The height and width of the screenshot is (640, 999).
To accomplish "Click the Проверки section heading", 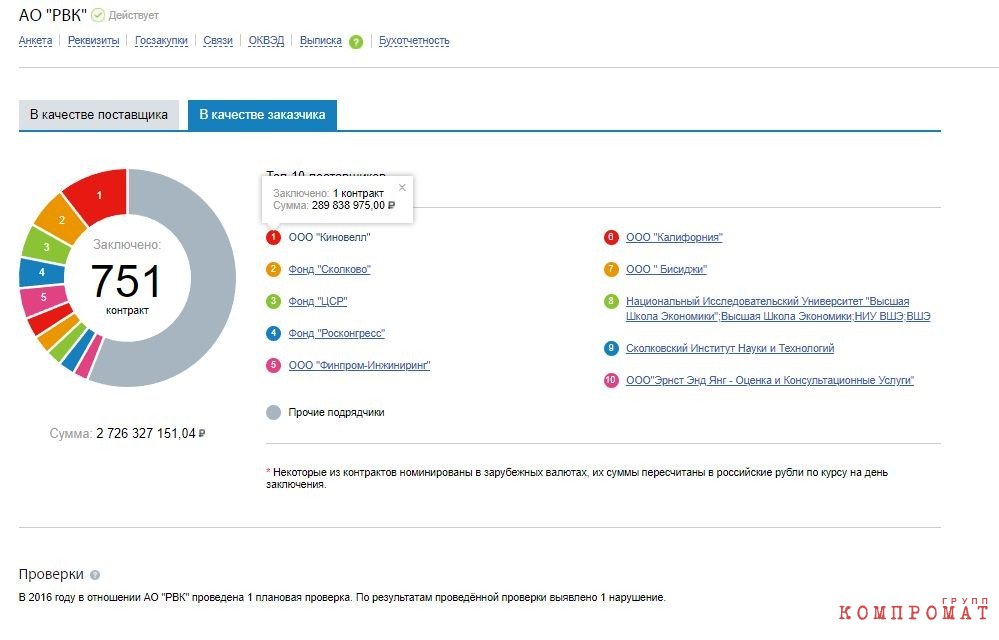I will point(51,574).
